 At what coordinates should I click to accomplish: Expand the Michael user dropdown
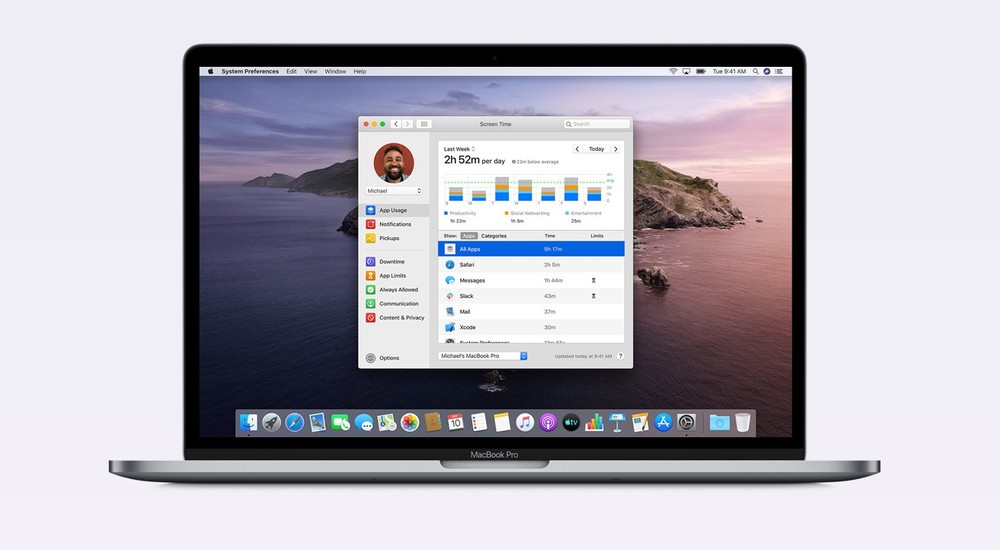[x=395, y=190]
